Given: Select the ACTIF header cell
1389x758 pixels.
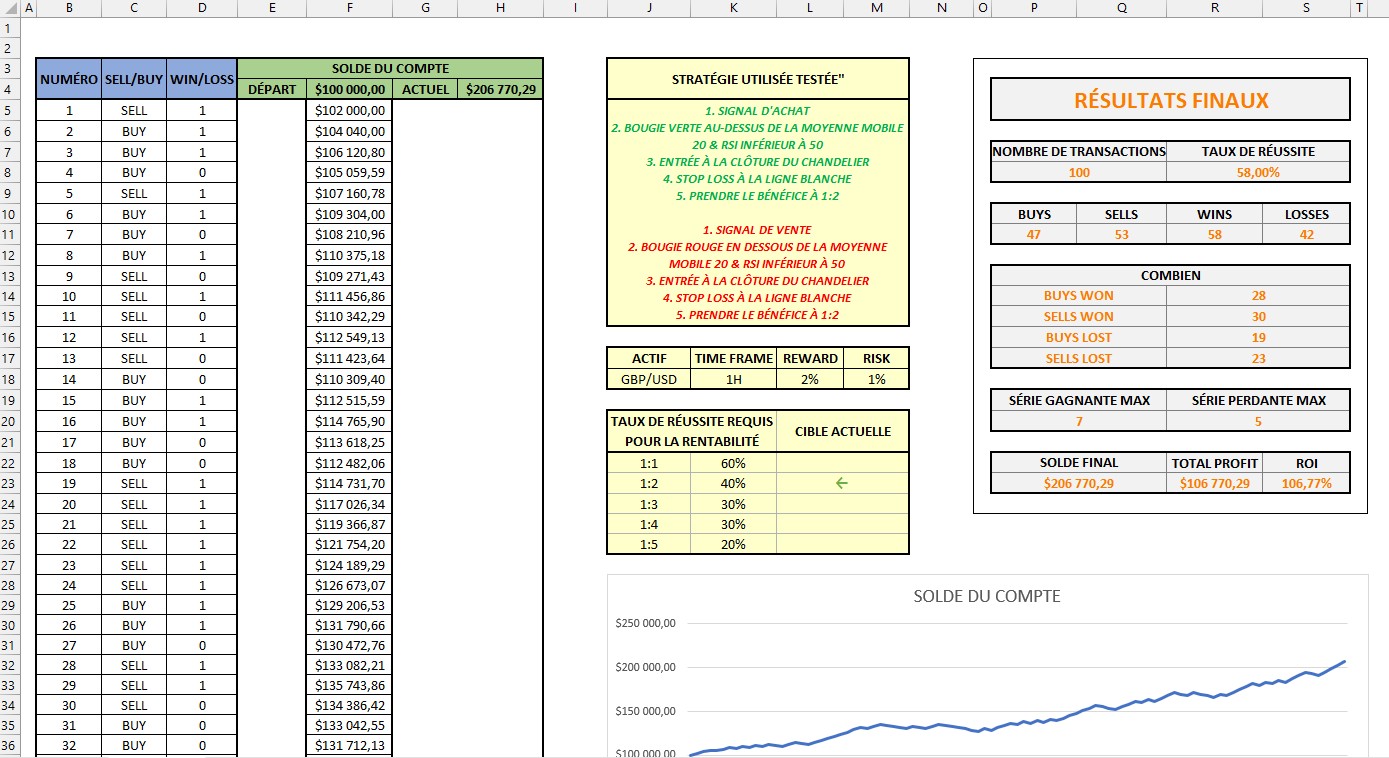Looking at the screenshot, I should click(x=649, y=358).
